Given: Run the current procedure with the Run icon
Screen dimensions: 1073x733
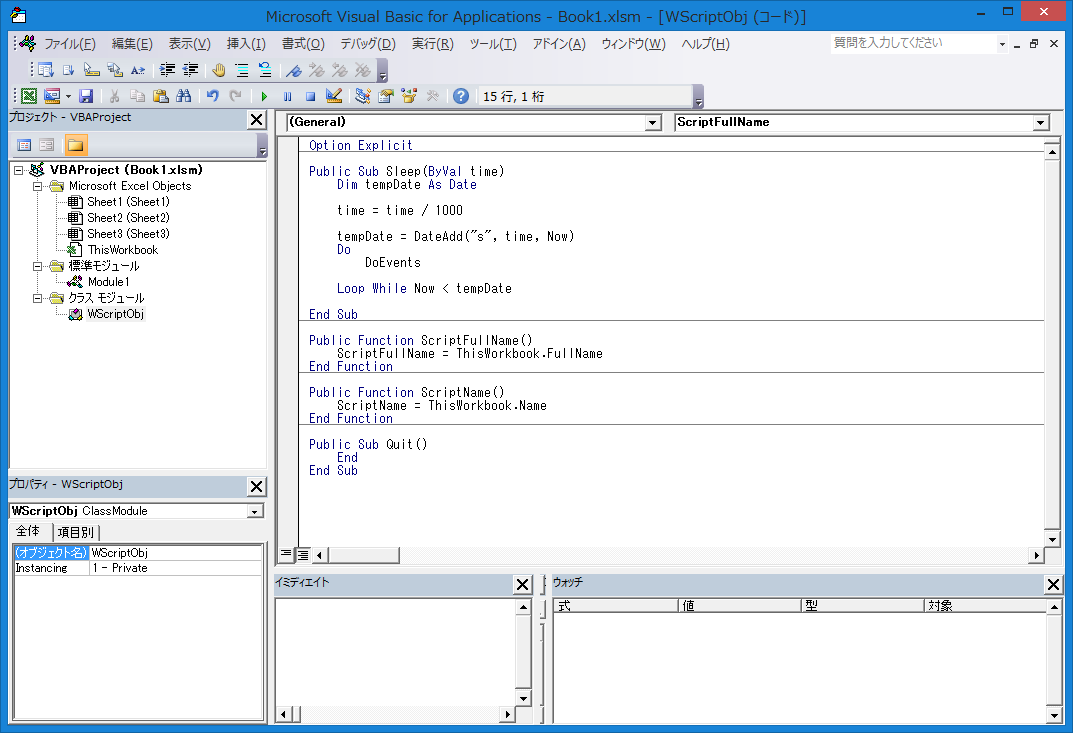Looking at the screenshot, I should (264, 95).
